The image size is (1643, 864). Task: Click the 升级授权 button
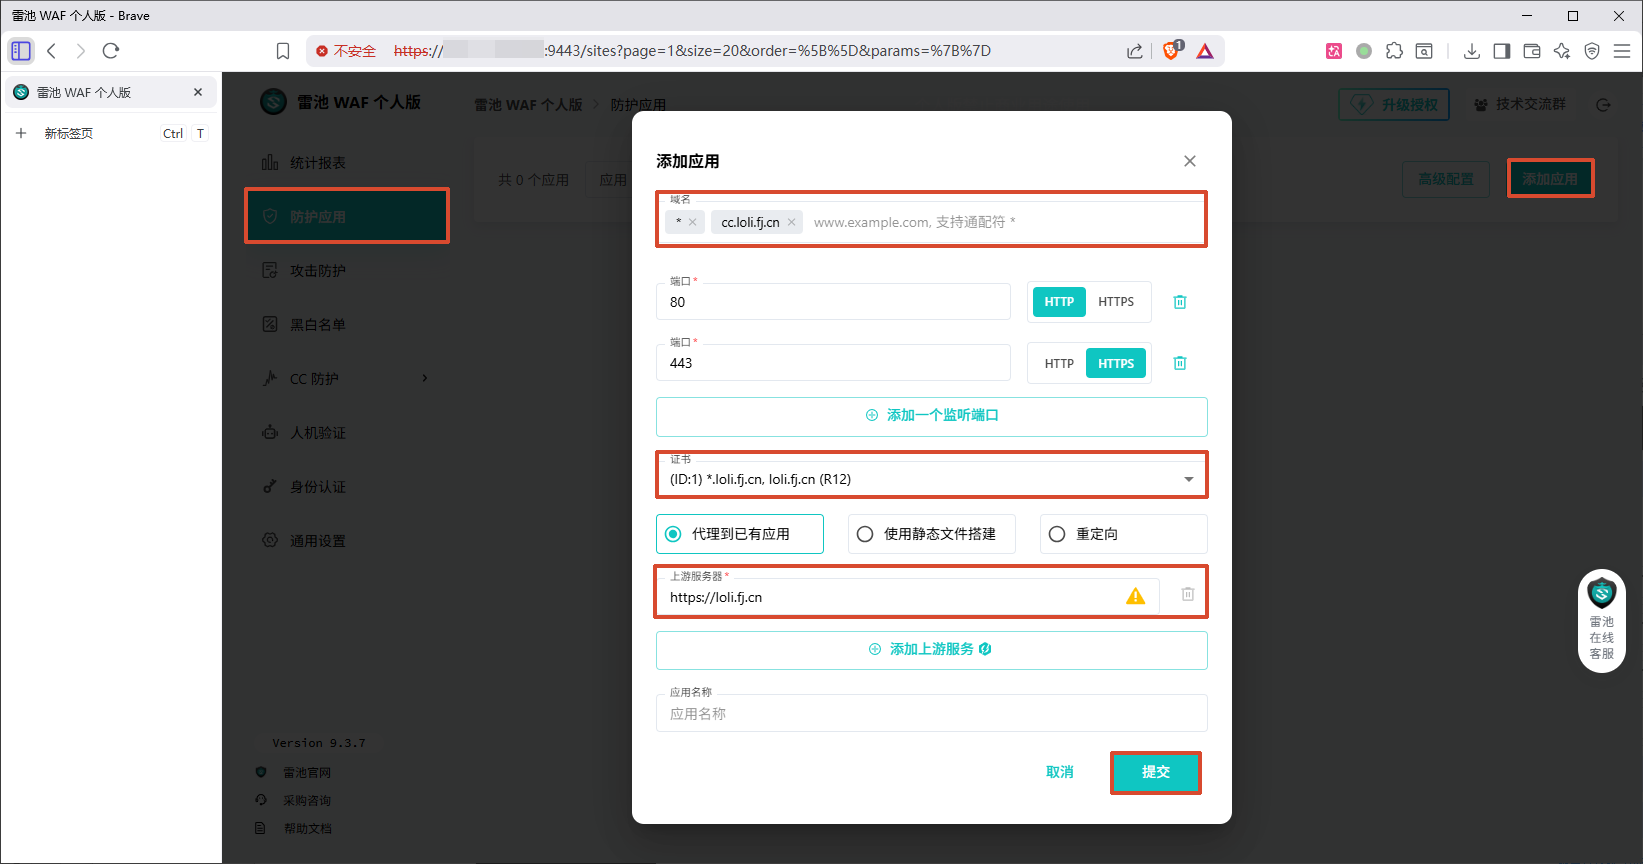point(1394,104)
